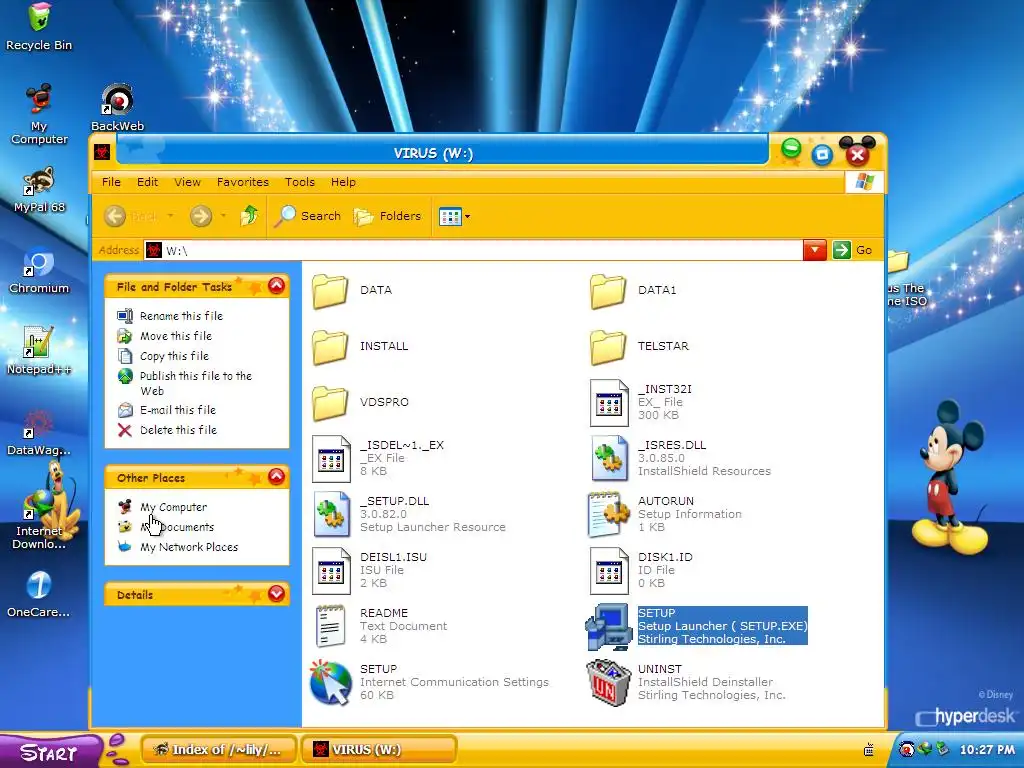Open the Recycle Bin desktop icon
The height and width of the screenshot is (768, 1024).
(x=39, y=26)
